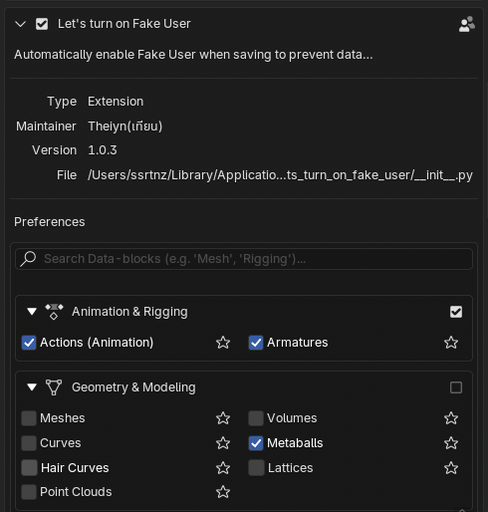Click the star next to Curves

click(x=223, y=443)
